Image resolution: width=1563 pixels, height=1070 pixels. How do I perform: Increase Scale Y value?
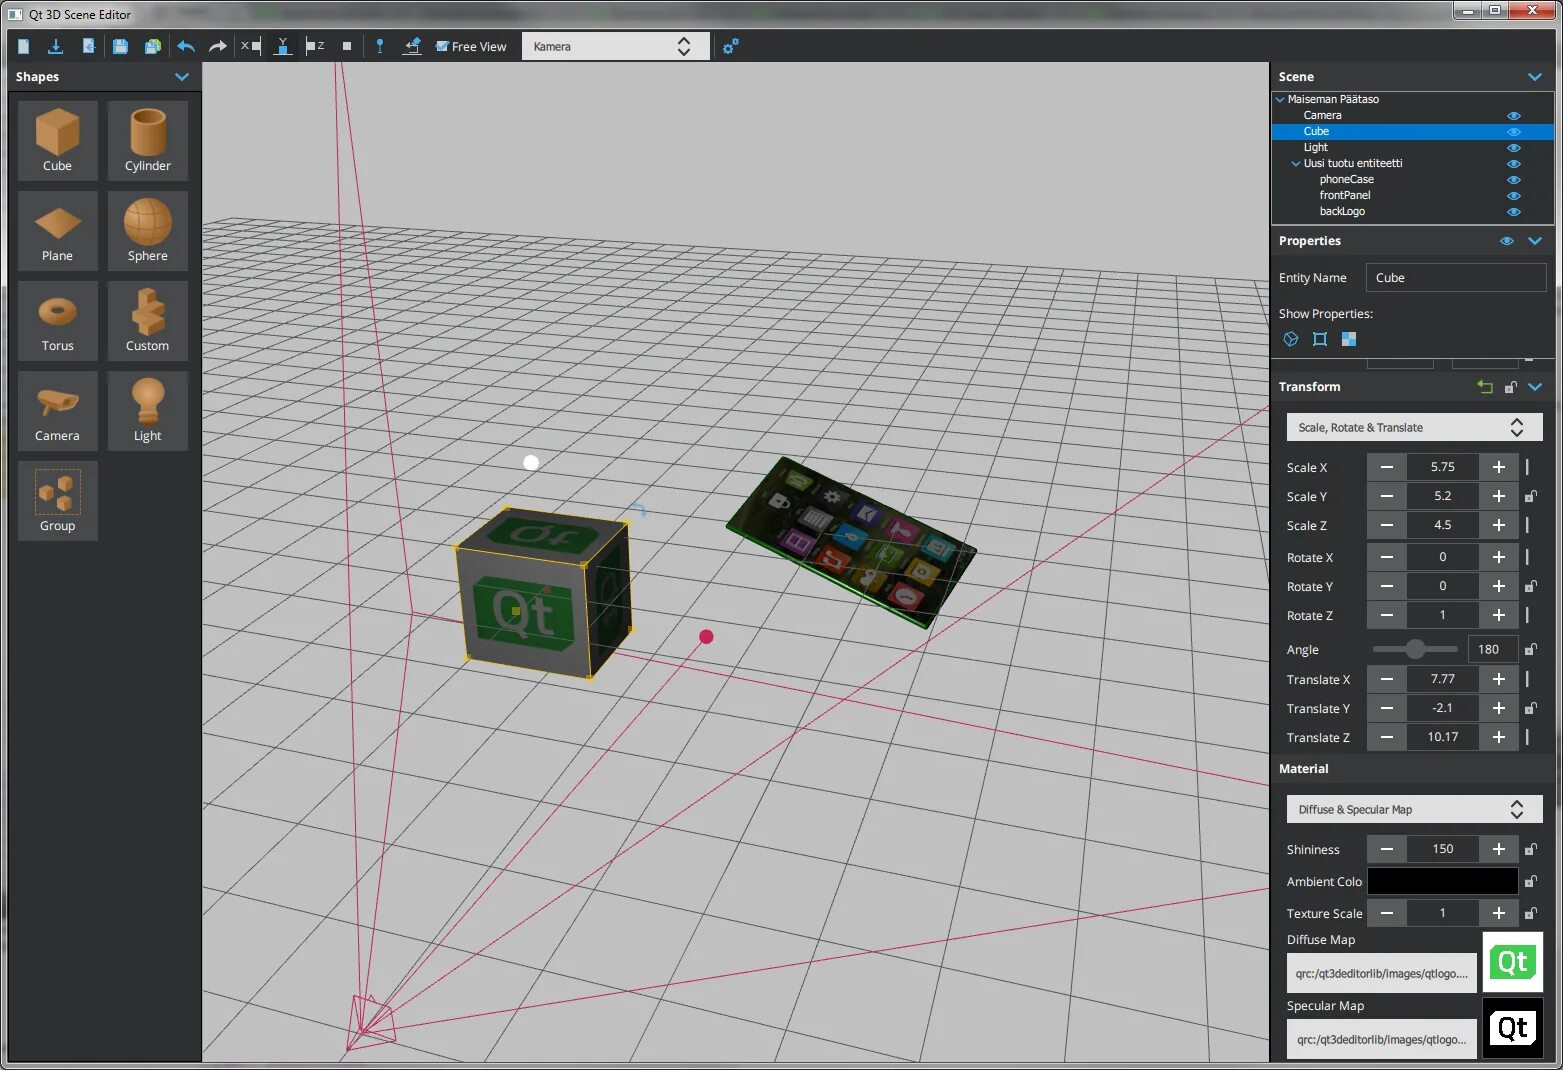[1498, 496]
